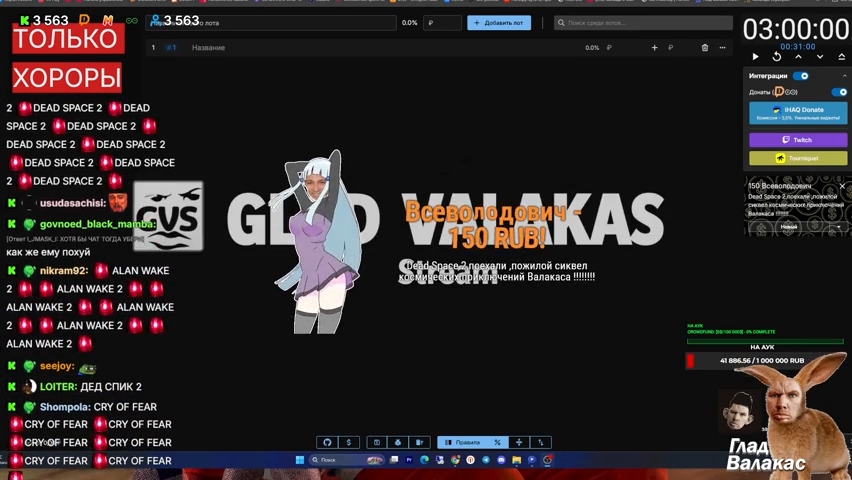This screenshot has height=480, width=852.
Task: Start the auction timer with the play button
Action: point(755,57)
